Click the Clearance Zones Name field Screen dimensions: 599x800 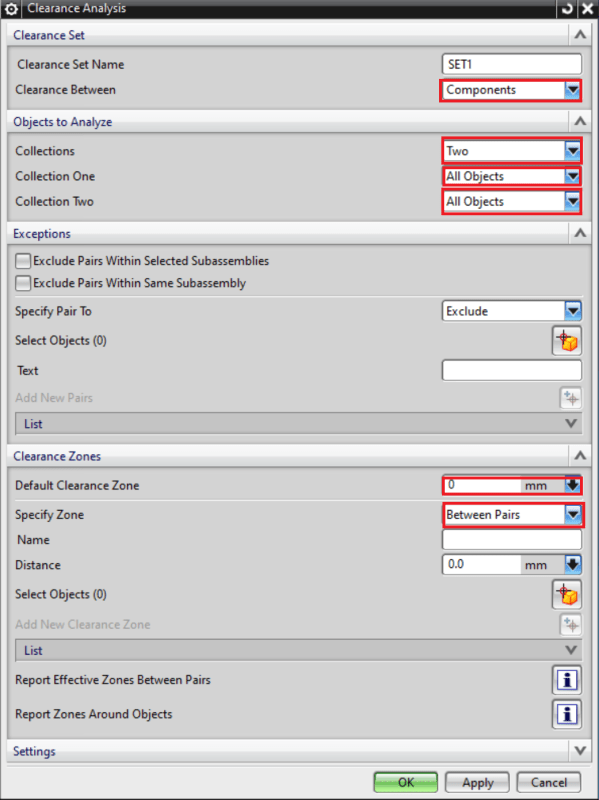click(511, 540)
